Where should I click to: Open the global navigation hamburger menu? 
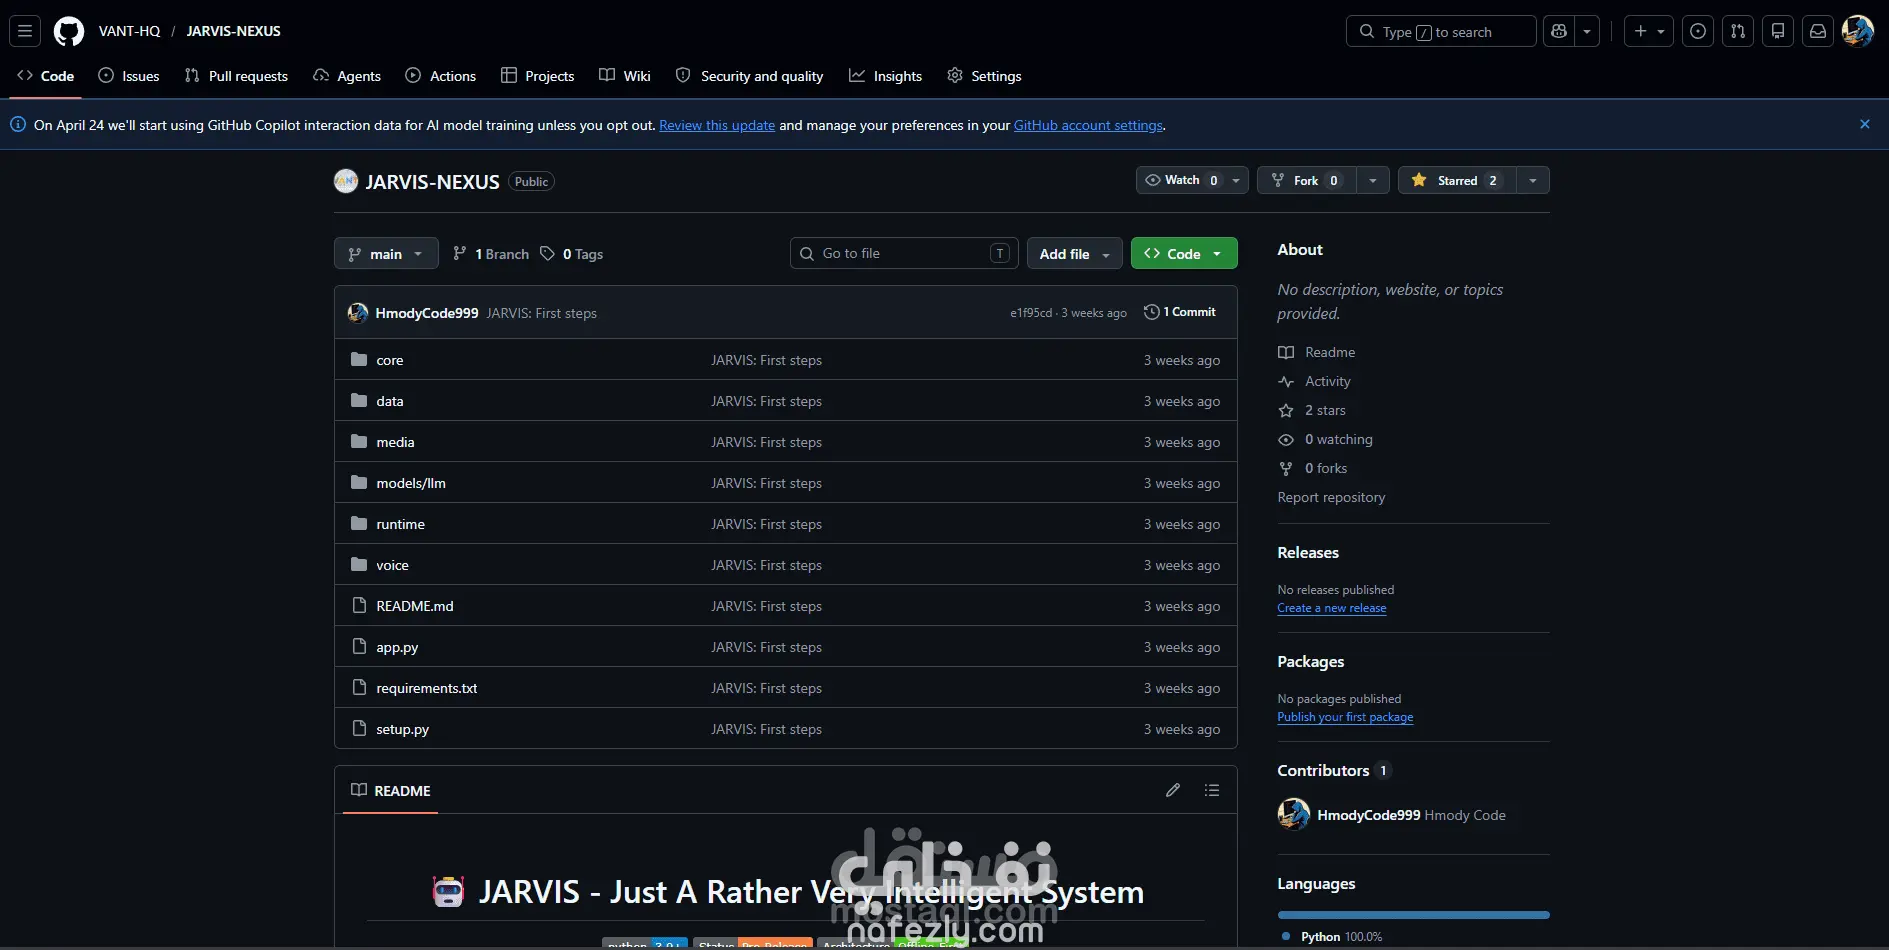coord(25,31)
